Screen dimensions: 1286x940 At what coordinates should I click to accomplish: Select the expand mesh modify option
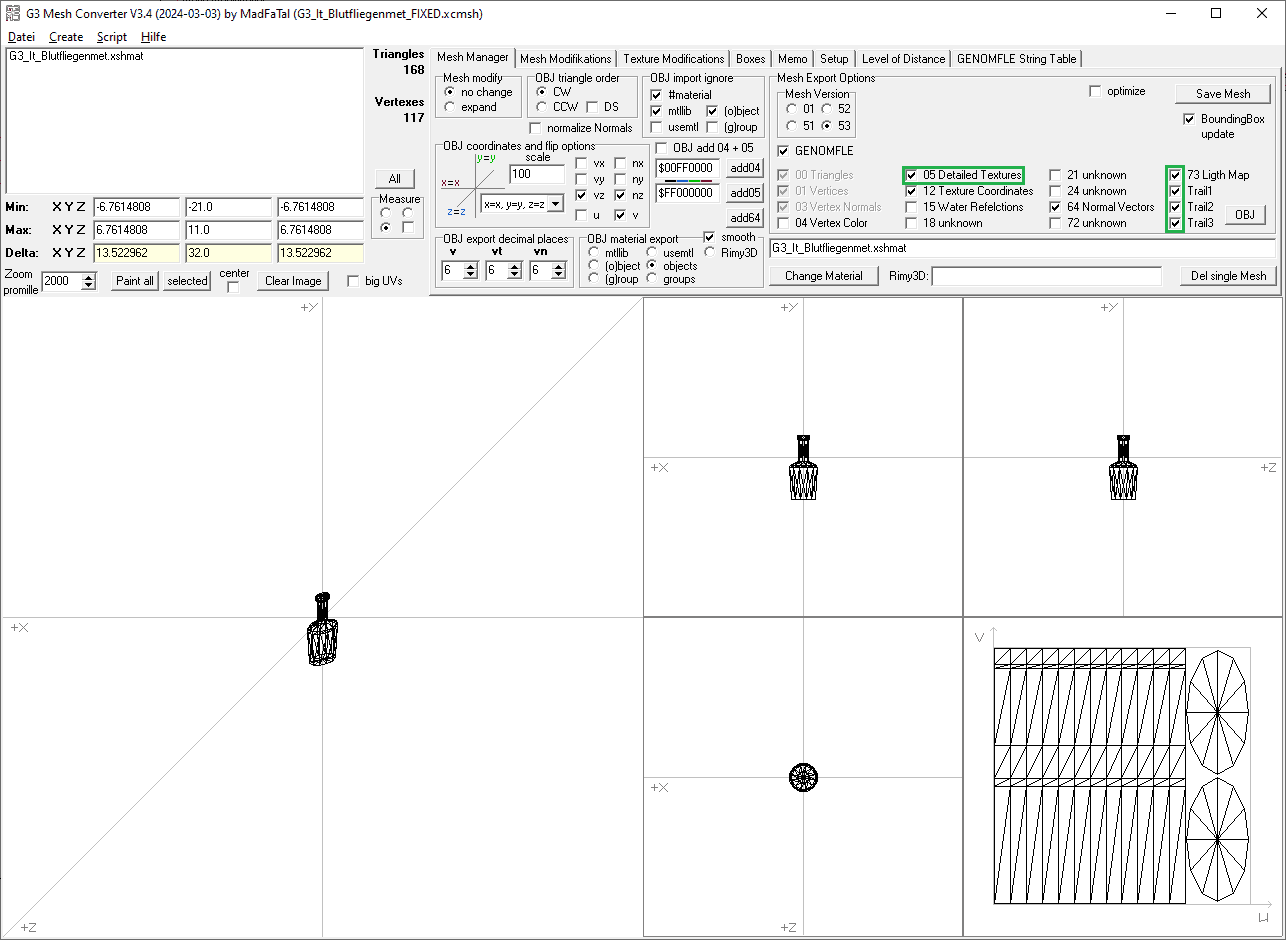[450, 107]
